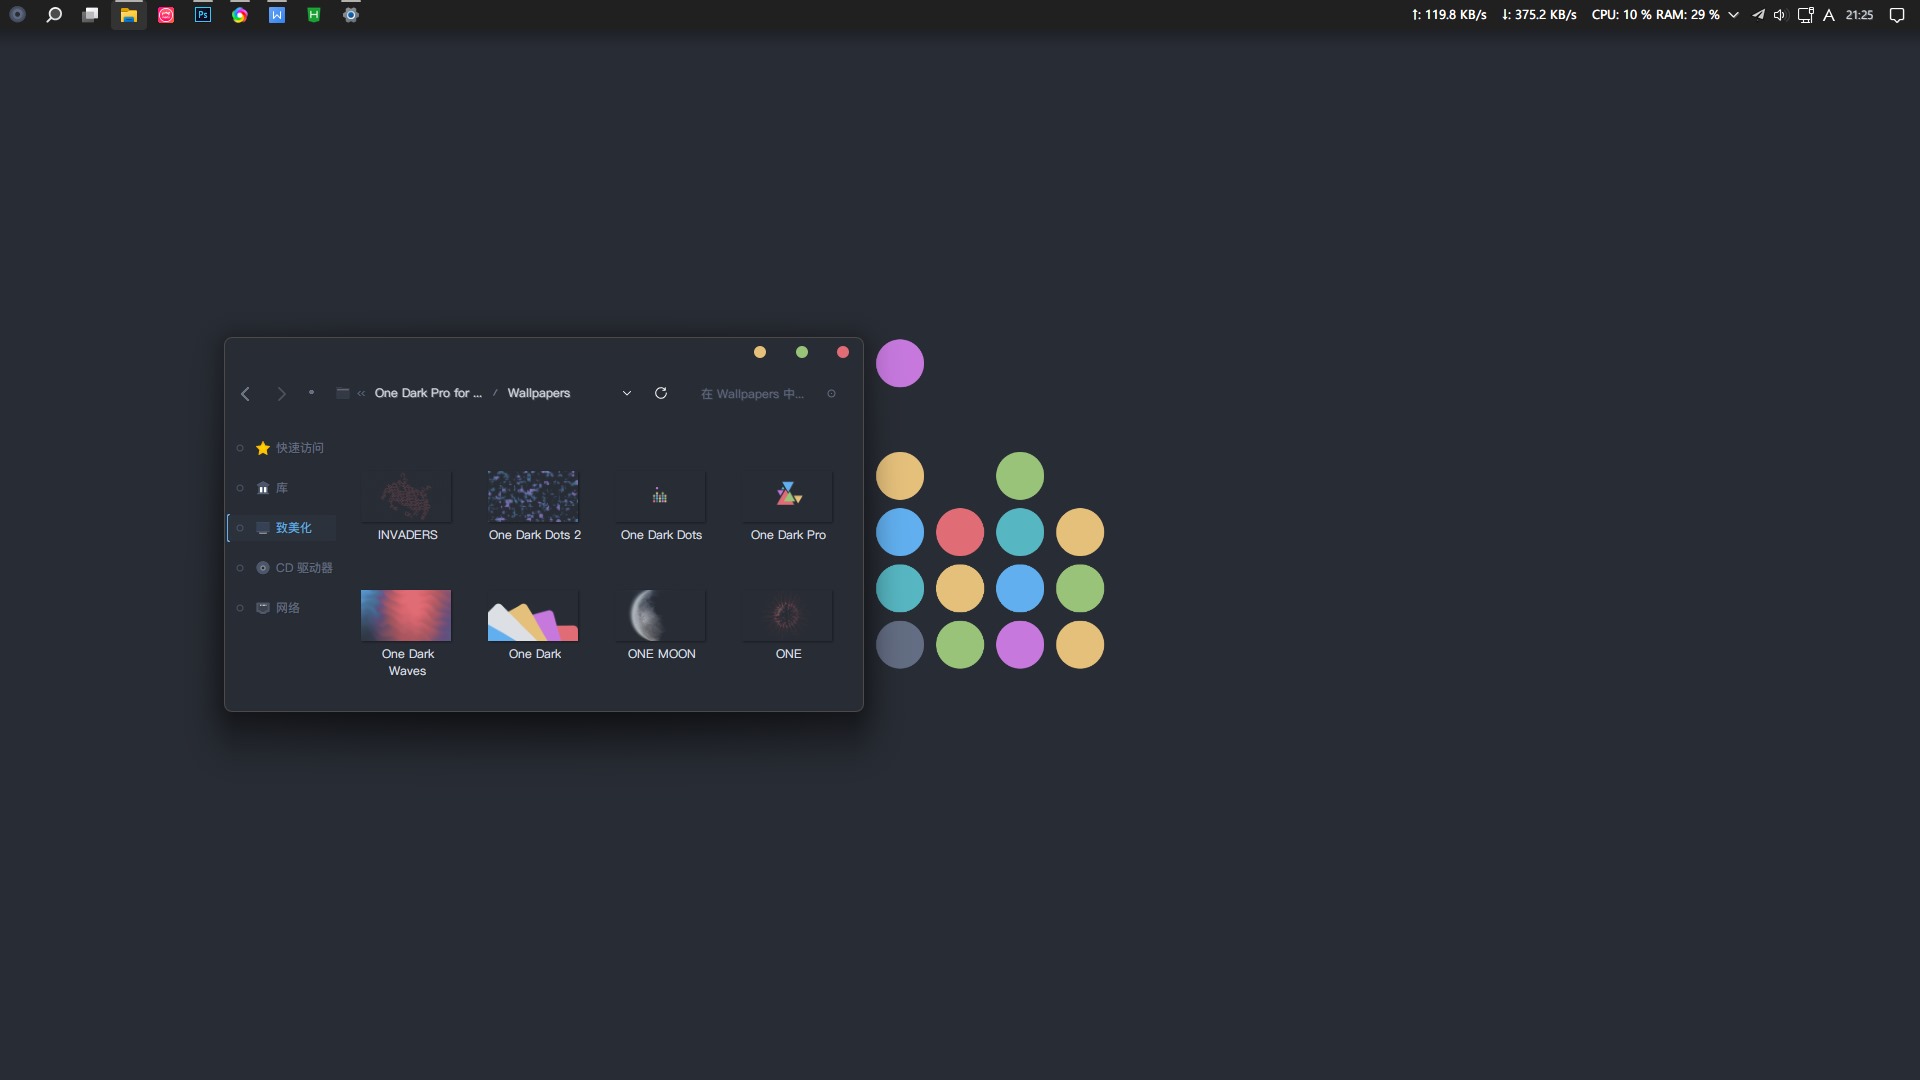The height and width of the screenshot is (1080, 1920).
Task: Open the notification center icon
Action: click(x=1896, y=15)
